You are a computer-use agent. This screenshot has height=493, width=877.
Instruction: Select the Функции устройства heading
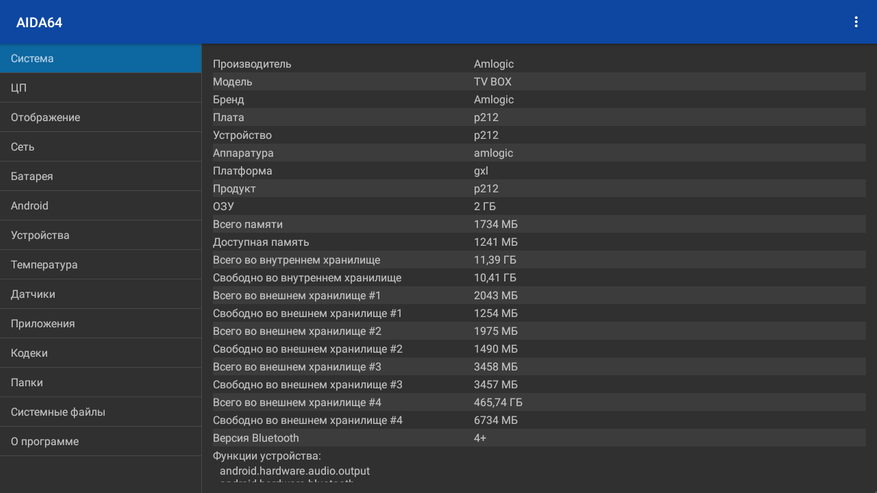pos(267,456)
